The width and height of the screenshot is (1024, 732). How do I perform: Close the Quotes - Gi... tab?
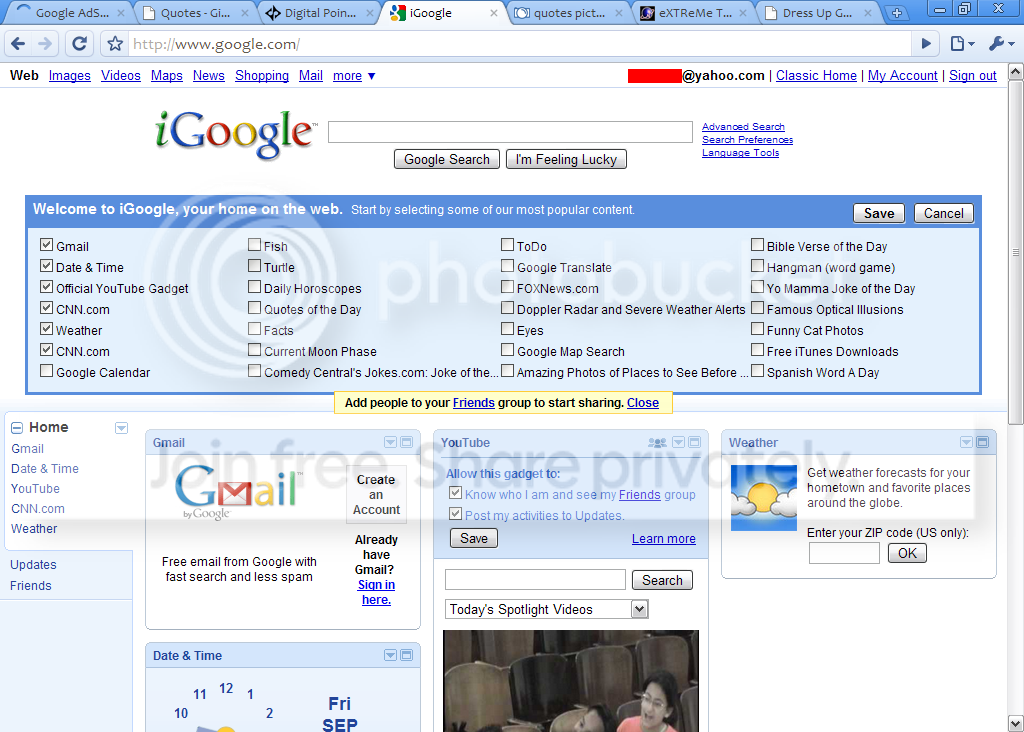[x=245, y=13]
